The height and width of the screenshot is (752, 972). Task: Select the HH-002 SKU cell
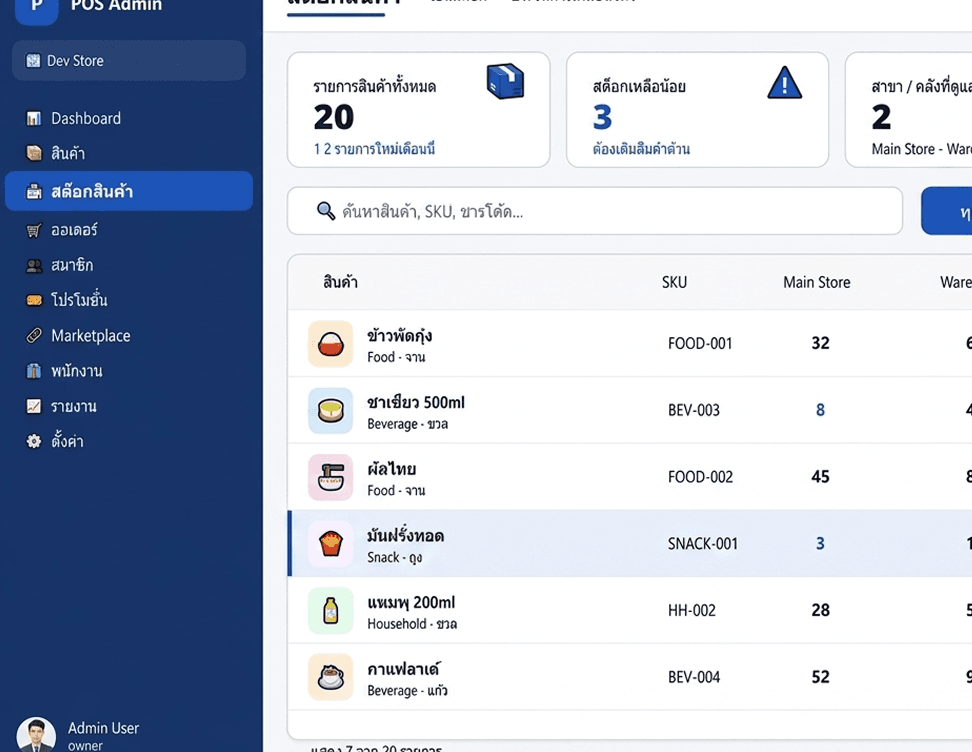tap(692, 611)
